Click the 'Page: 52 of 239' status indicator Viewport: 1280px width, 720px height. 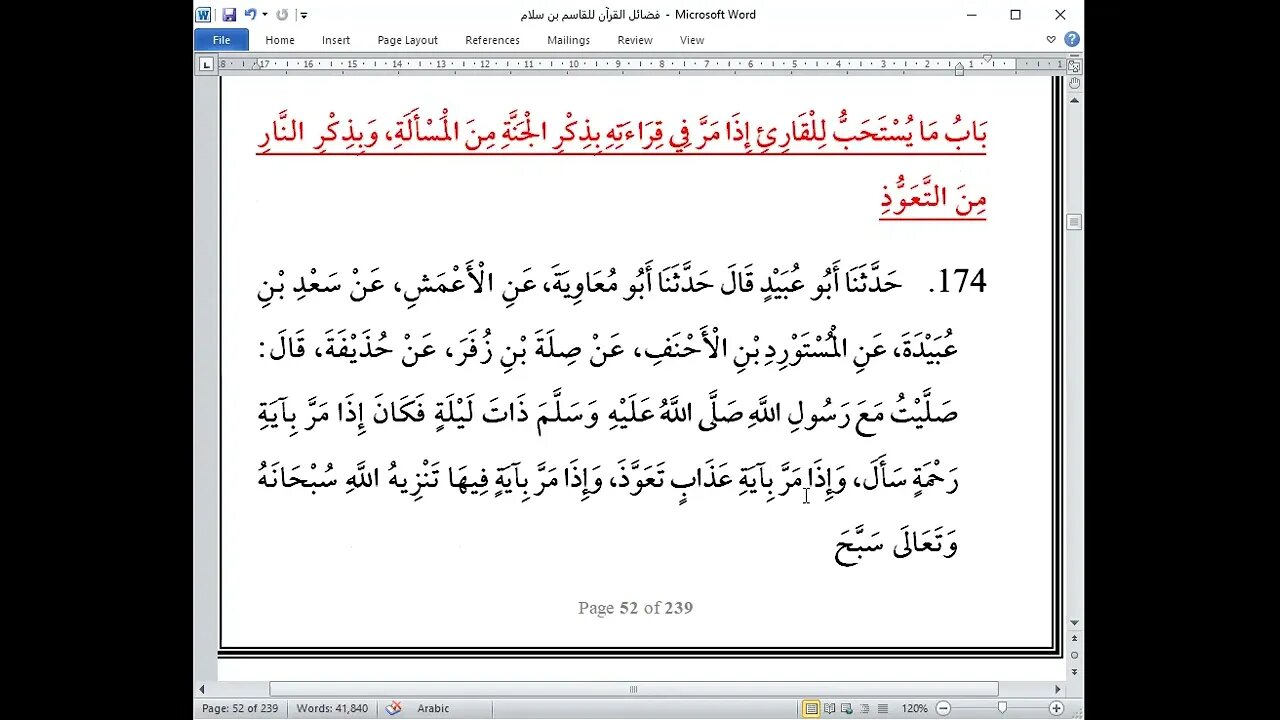click(240, 708)
